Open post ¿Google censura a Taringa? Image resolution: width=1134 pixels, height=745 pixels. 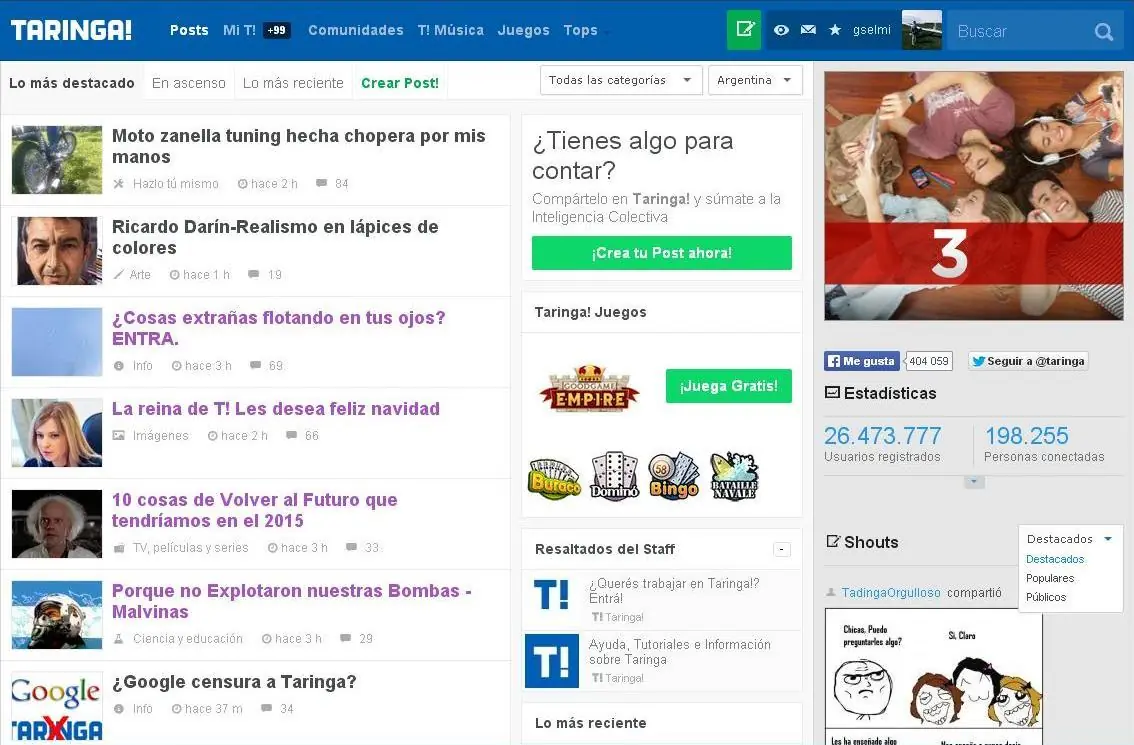234,682
